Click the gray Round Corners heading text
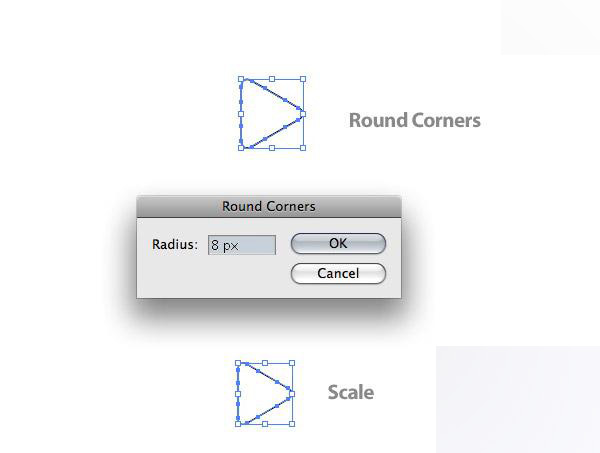This screenshot has width=600, height=453. tap(414, 121)
